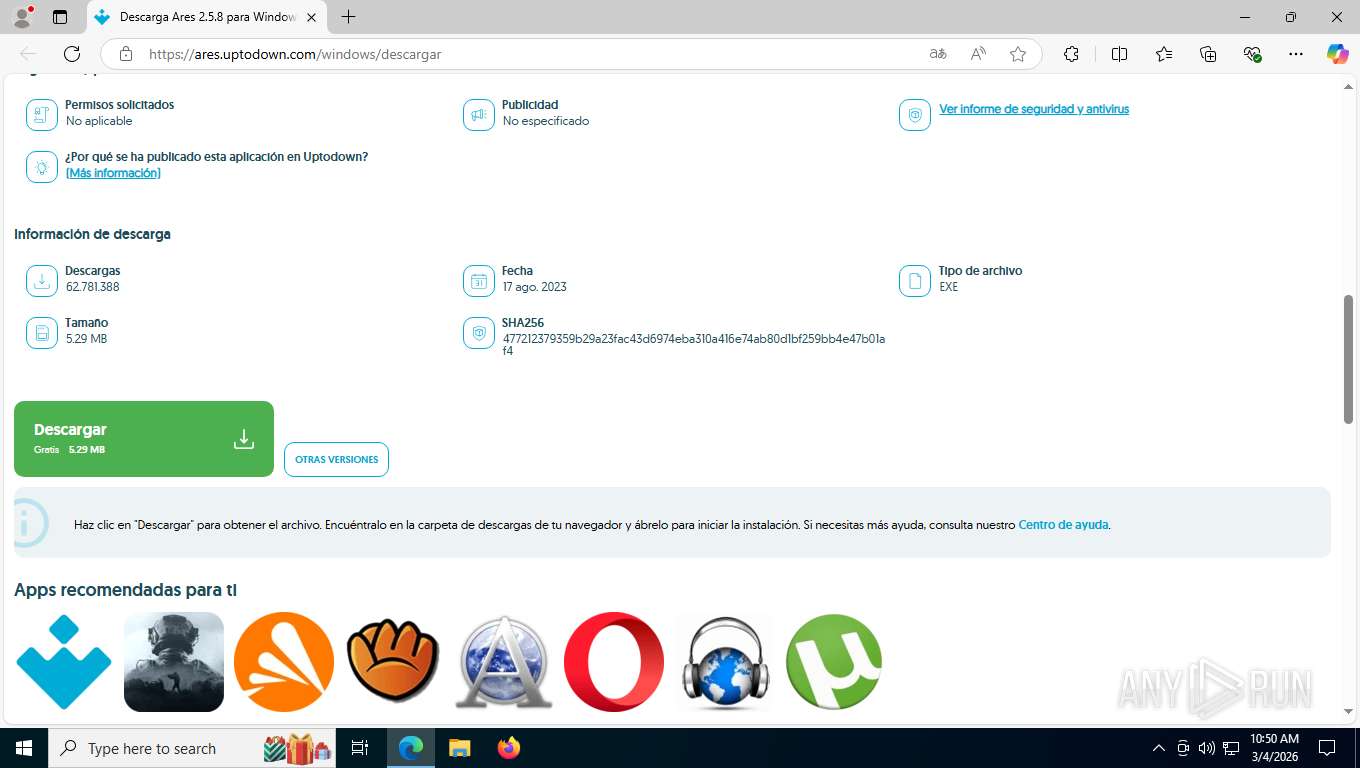Open Browser essentials heart icon
Screen dimensions: 1360x768
click(x=1252, y=54)
